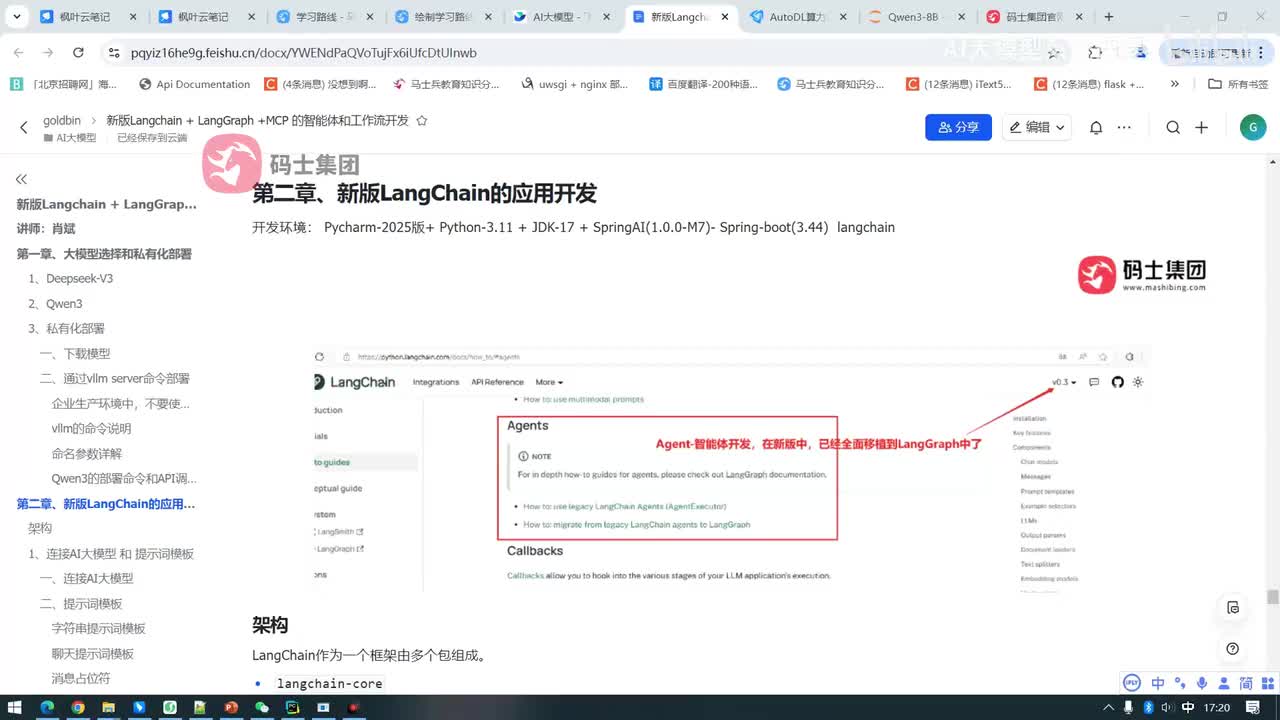Jump to 3、私有化部署 in the outline
The image size is (1280, 720).
click(67, 328)
